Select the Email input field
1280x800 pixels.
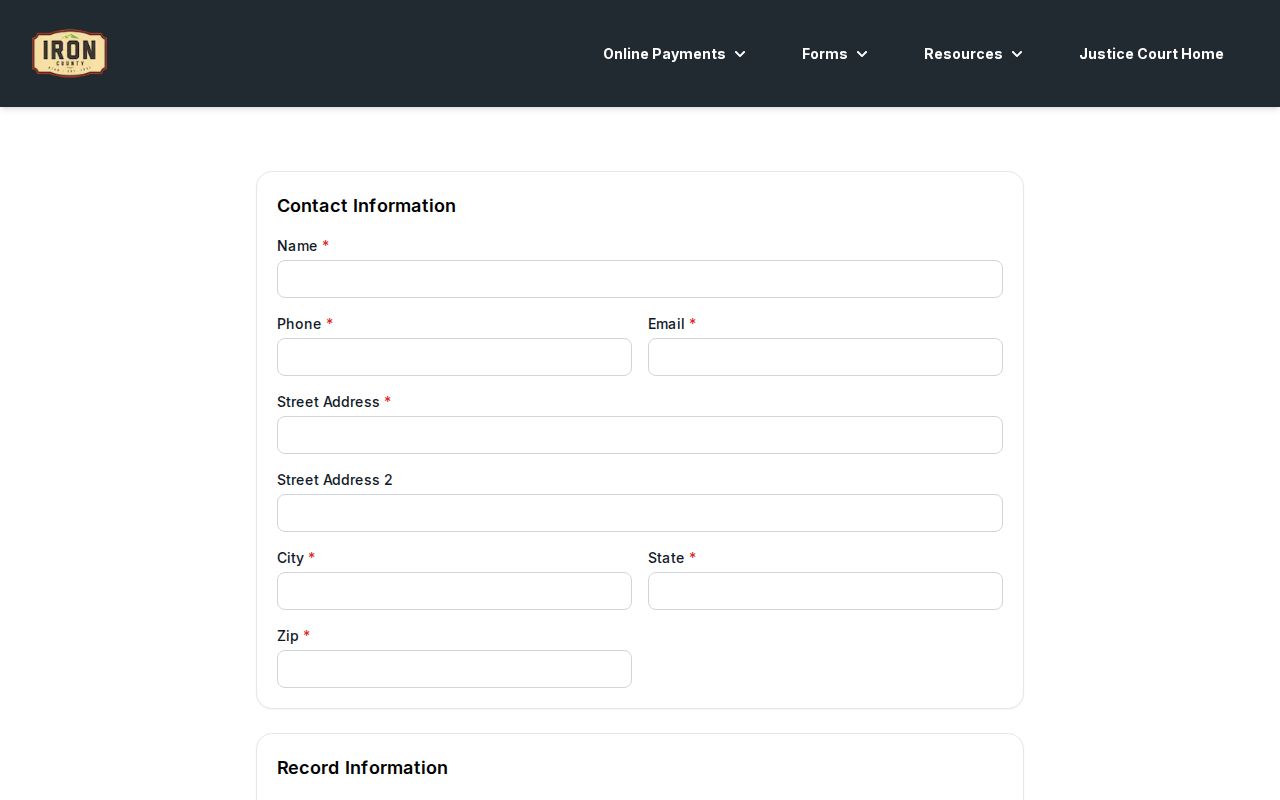[x=825, y=357]
